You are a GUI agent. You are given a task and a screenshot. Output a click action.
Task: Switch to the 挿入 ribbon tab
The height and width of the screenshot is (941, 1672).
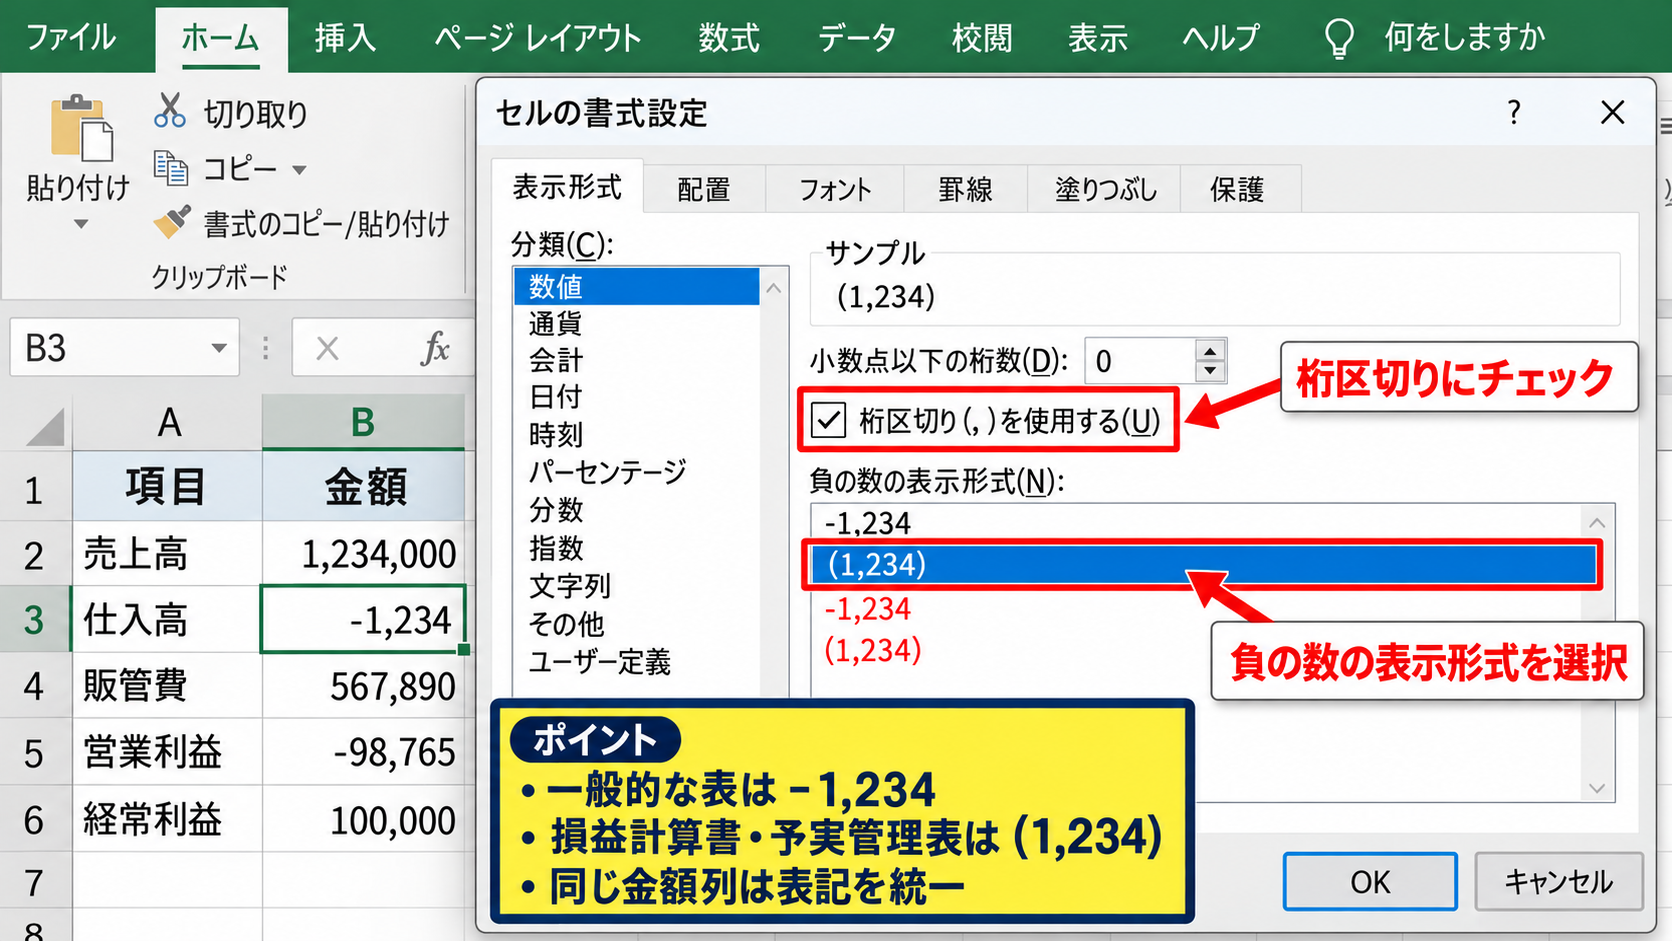345,38
